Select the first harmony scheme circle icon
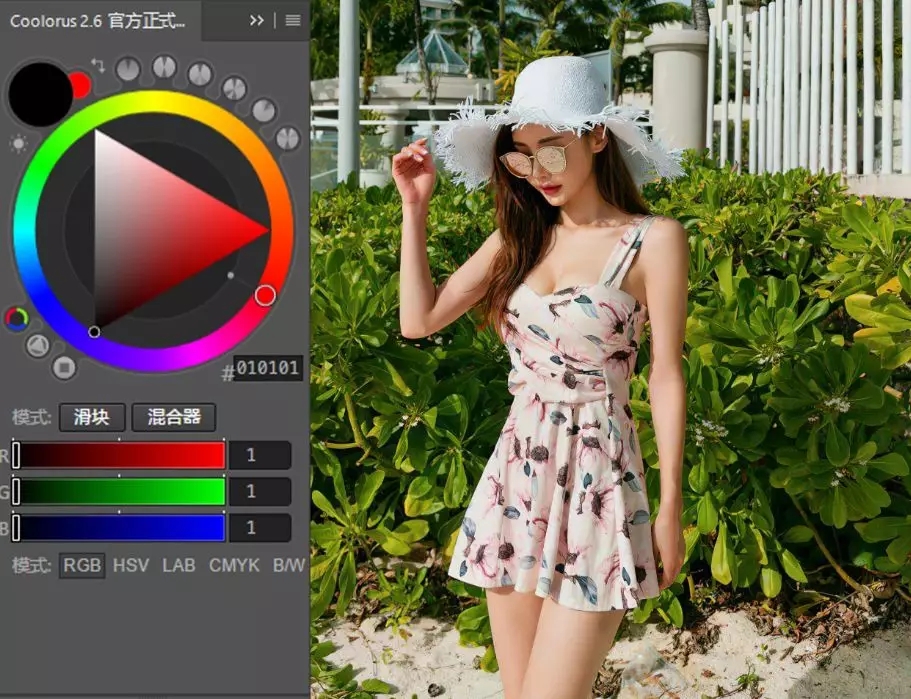Viewport: 911px width, 699px height. click(x=128, y=69)
